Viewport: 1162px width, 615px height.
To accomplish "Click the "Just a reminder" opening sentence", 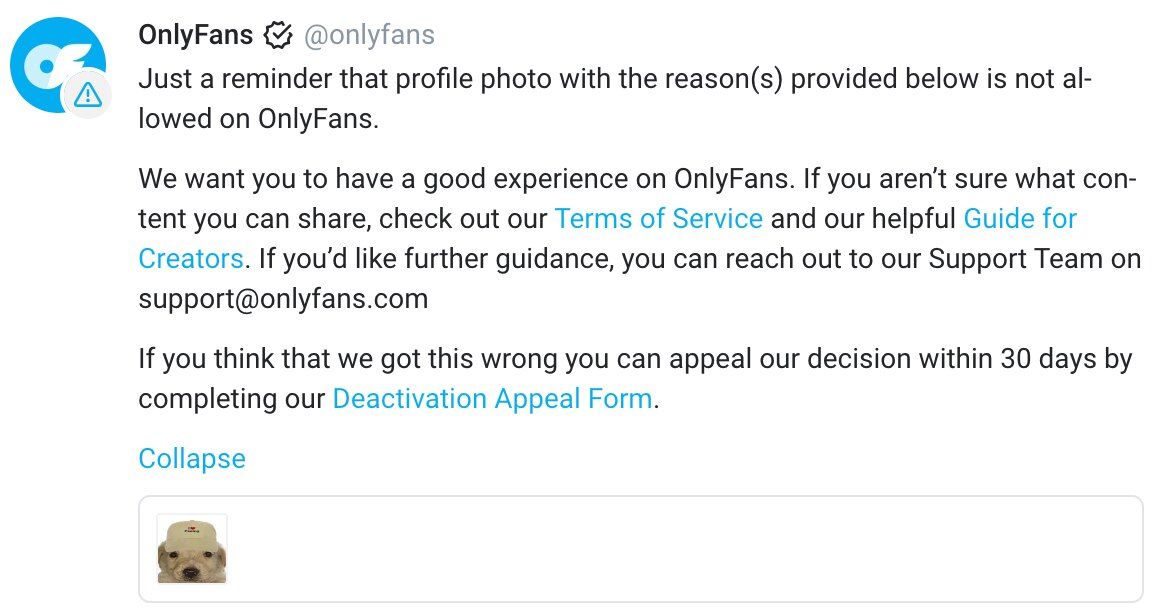I will point(250,79).
